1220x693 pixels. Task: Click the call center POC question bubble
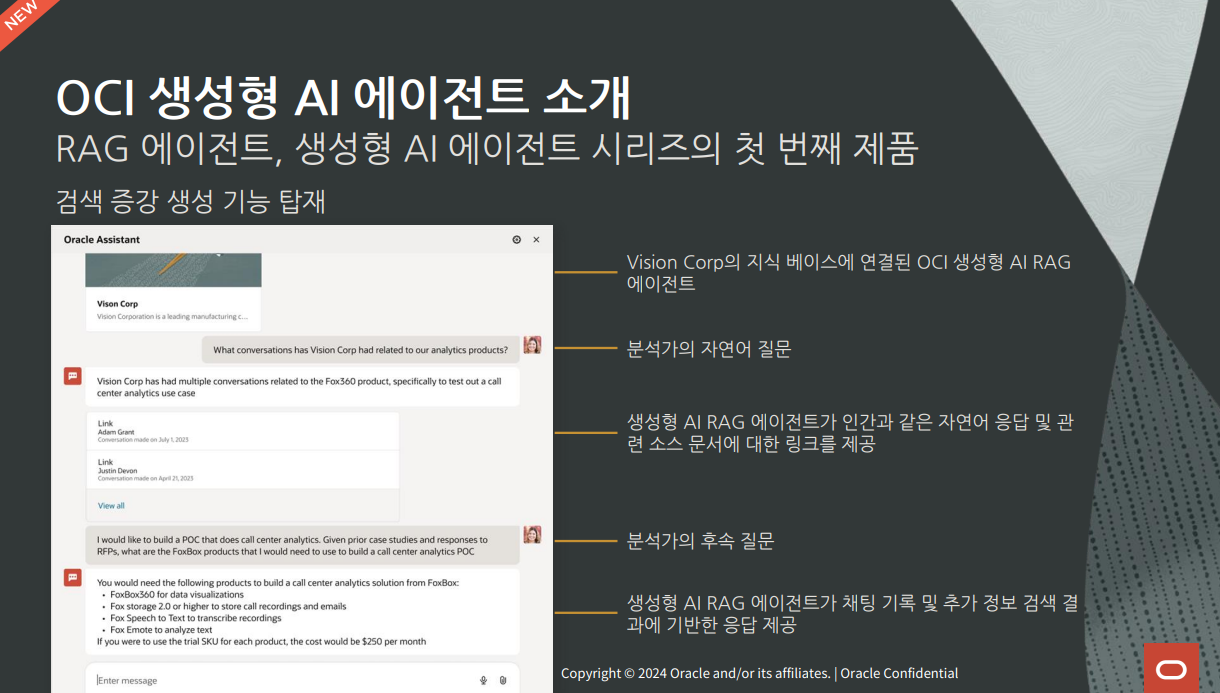point(300,545)
